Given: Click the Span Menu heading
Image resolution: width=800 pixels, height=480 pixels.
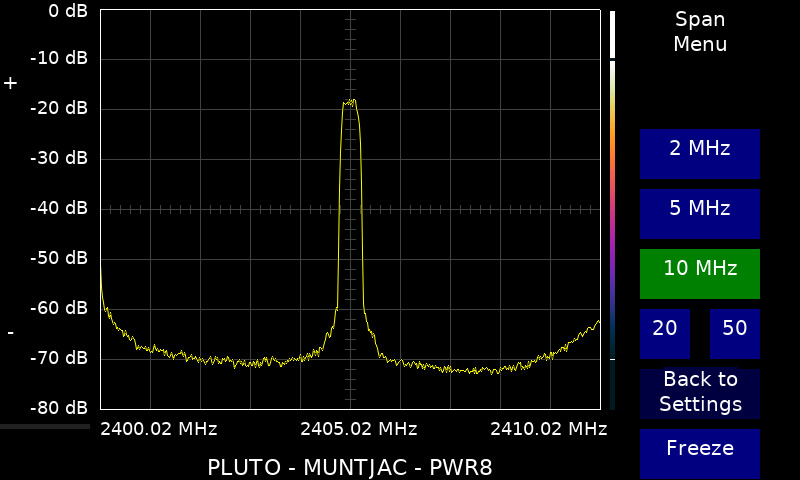Looking at the screenshot, I should pyautogui.click(x=699, y=32).
